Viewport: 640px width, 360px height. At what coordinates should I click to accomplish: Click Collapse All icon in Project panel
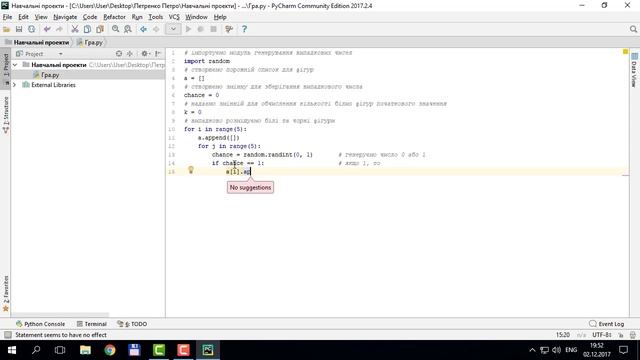click(130, 53)
